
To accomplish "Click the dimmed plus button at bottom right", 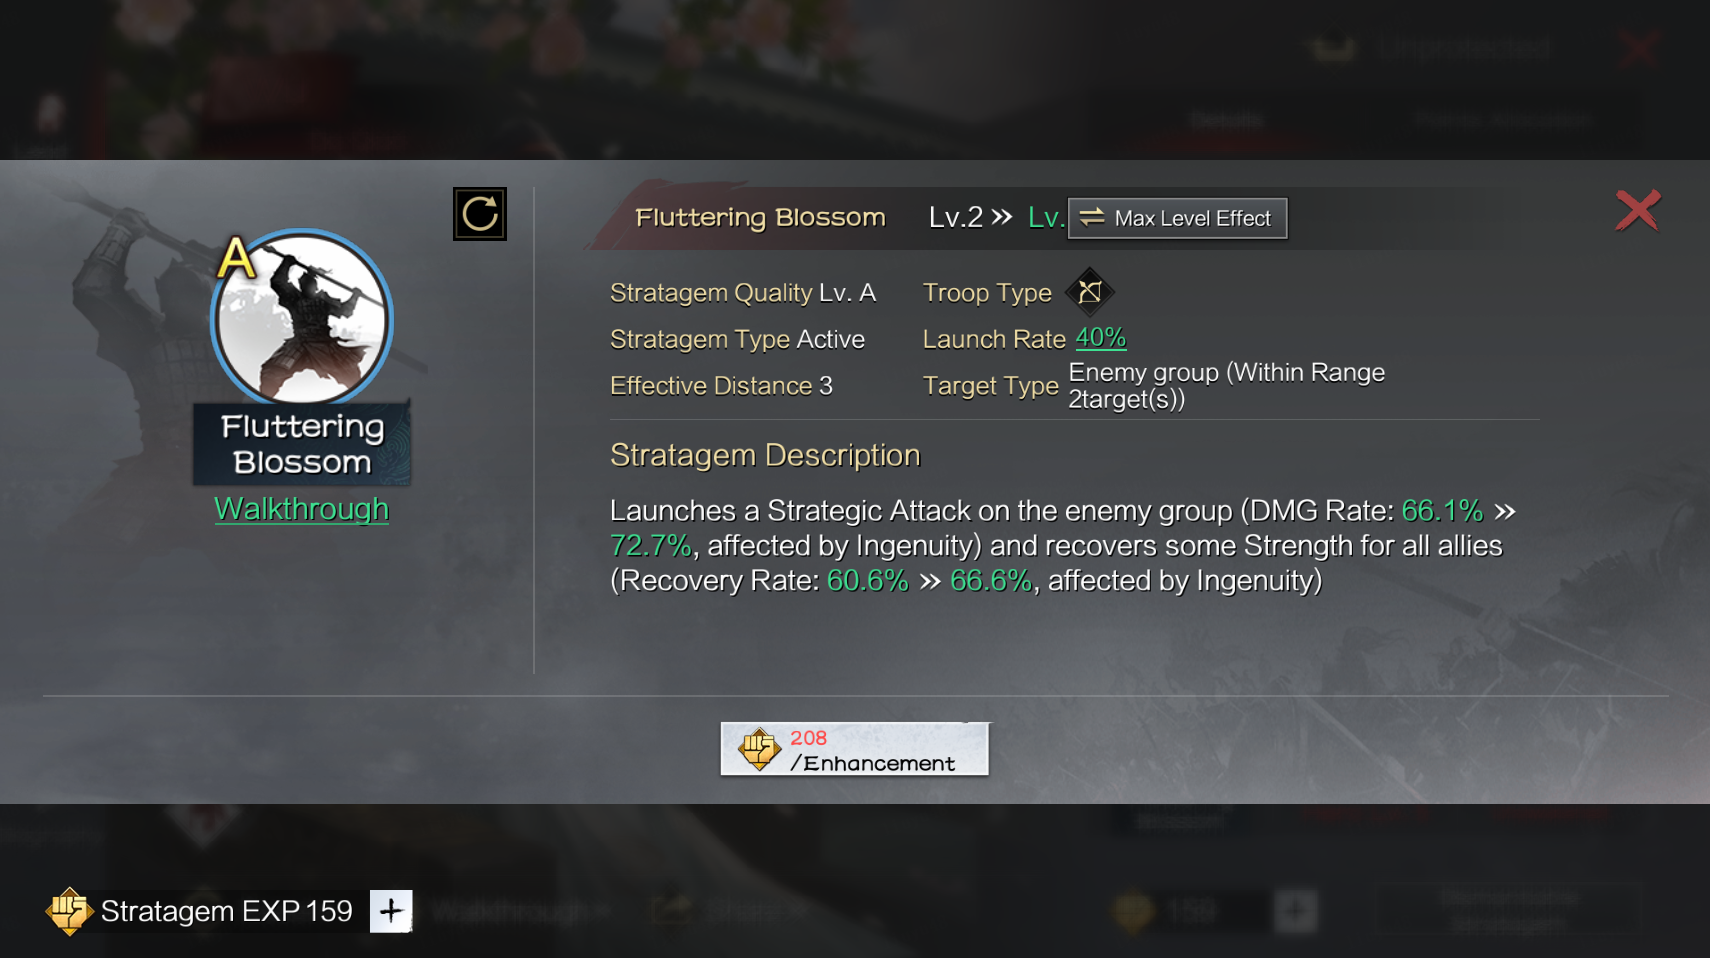I will click(x=1296, y=911).
